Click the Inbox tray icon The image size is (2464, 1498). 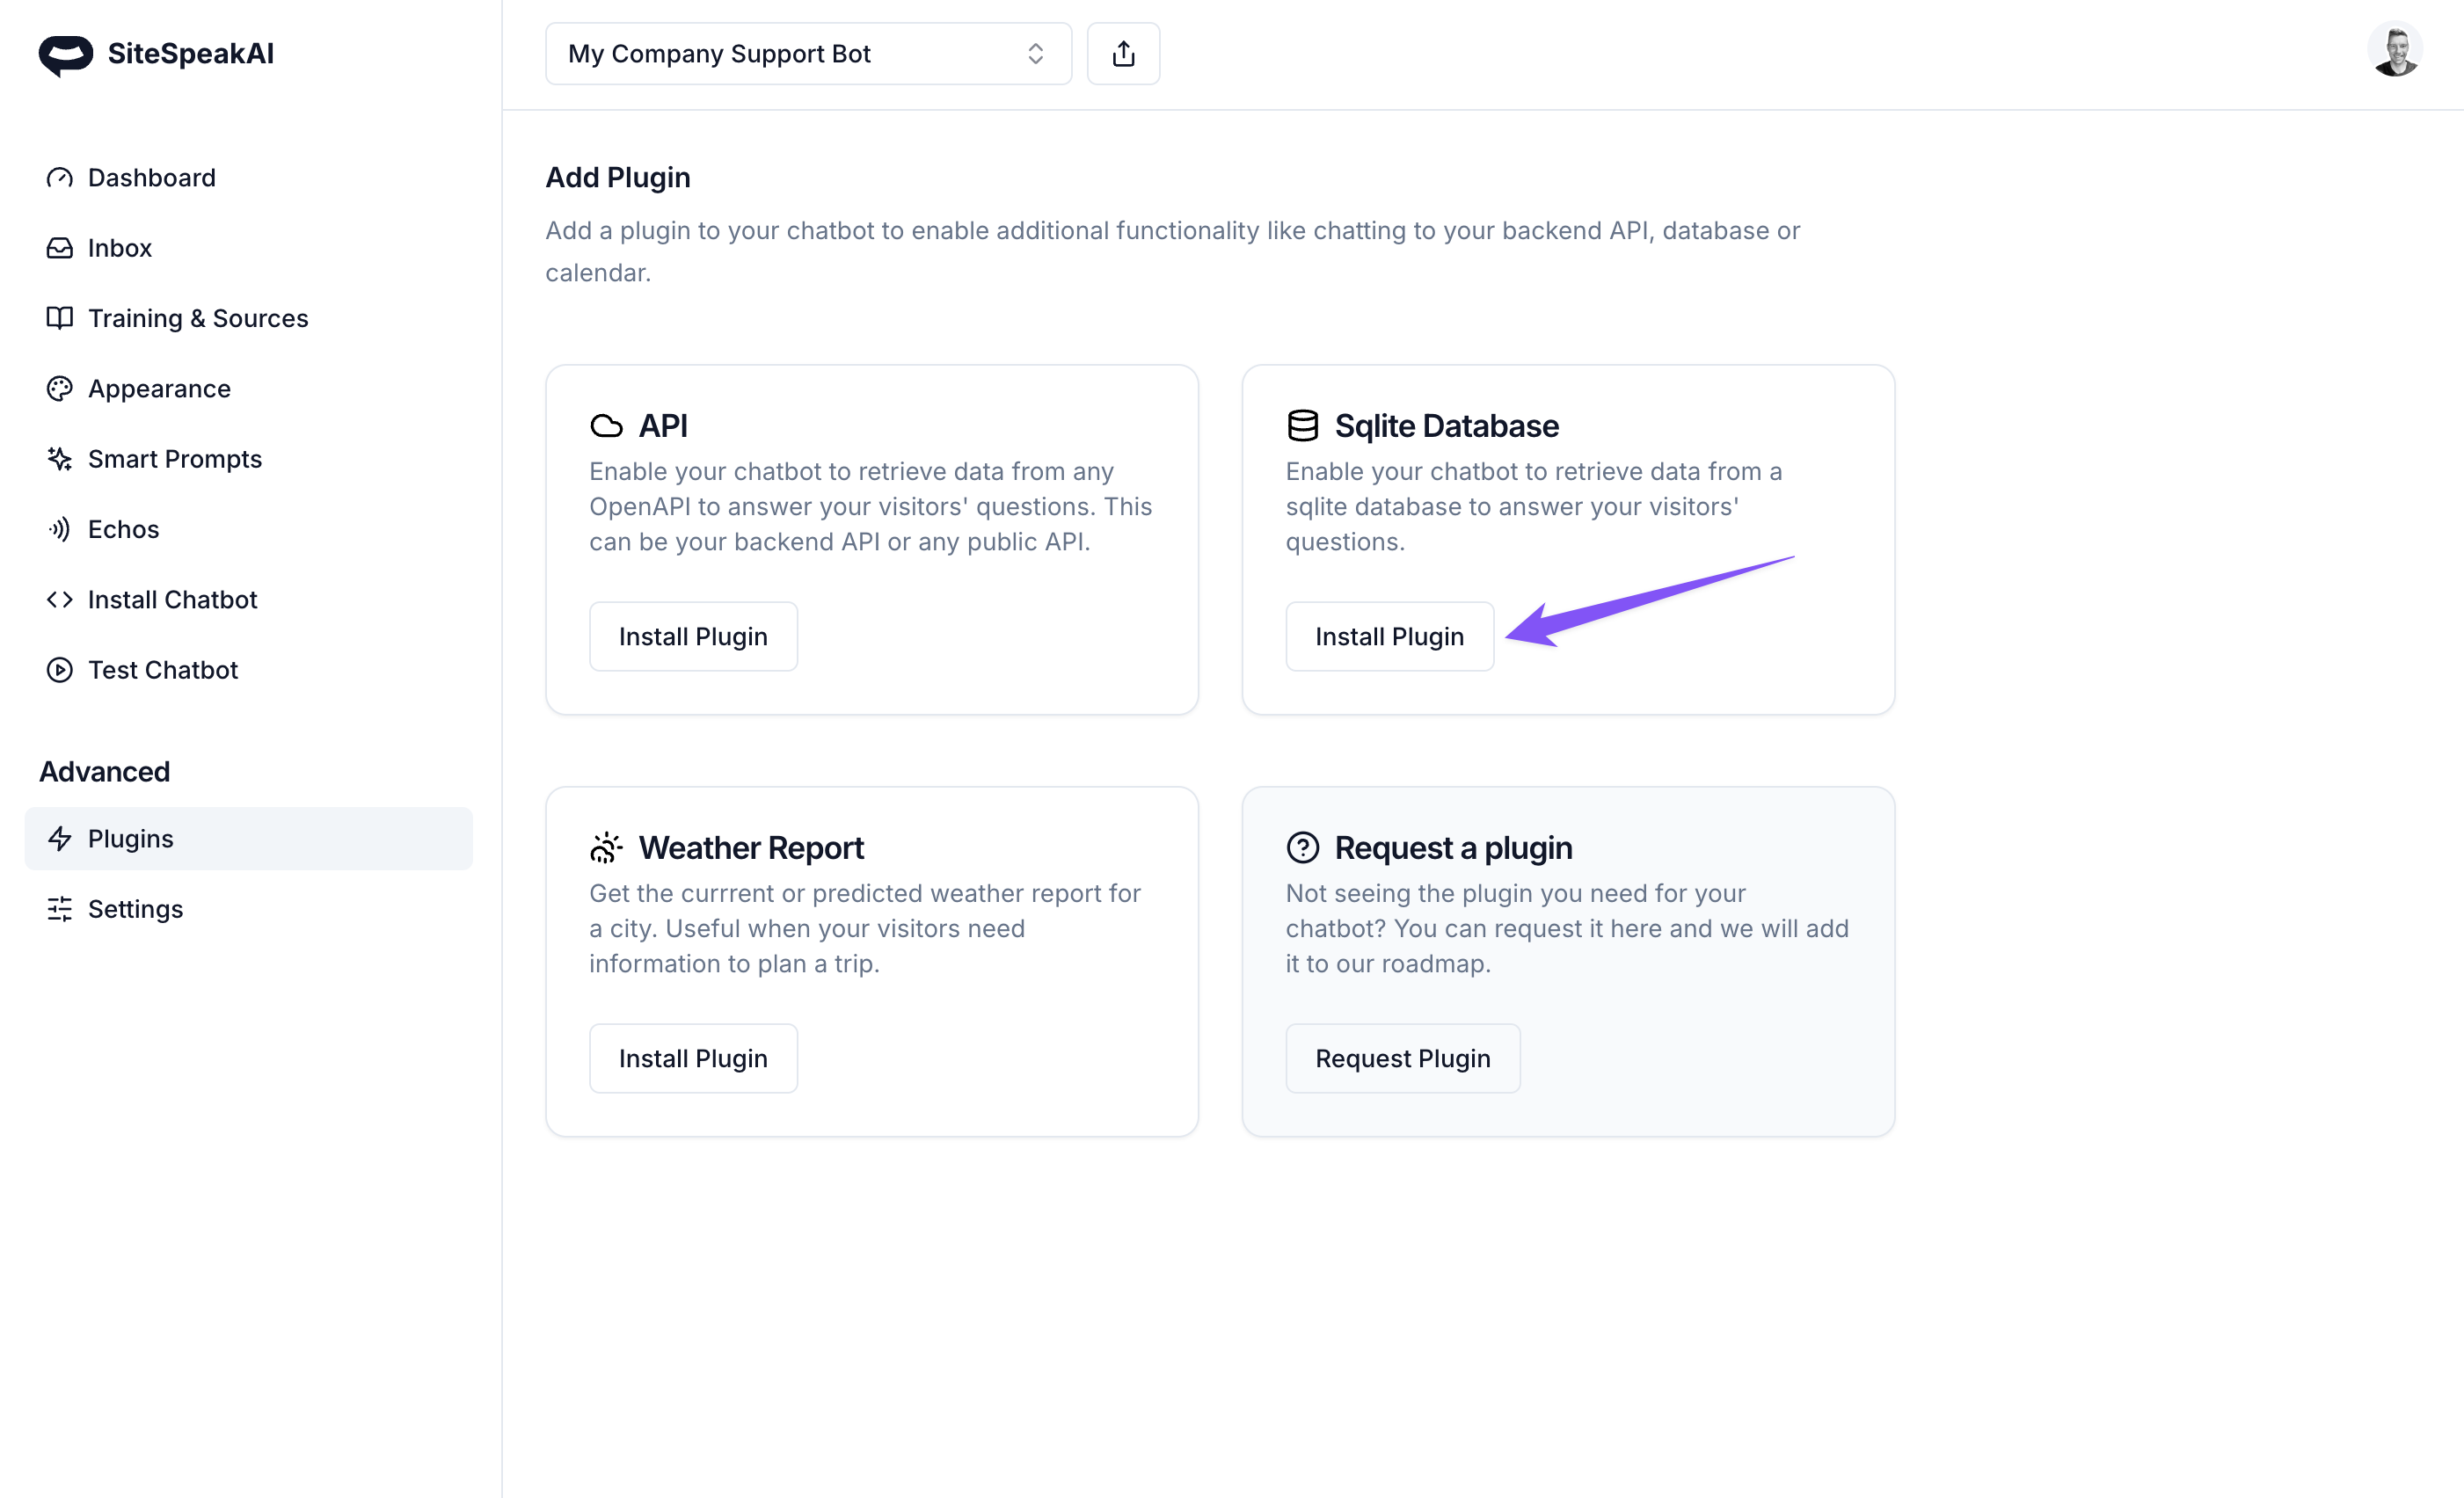point(60,248)
